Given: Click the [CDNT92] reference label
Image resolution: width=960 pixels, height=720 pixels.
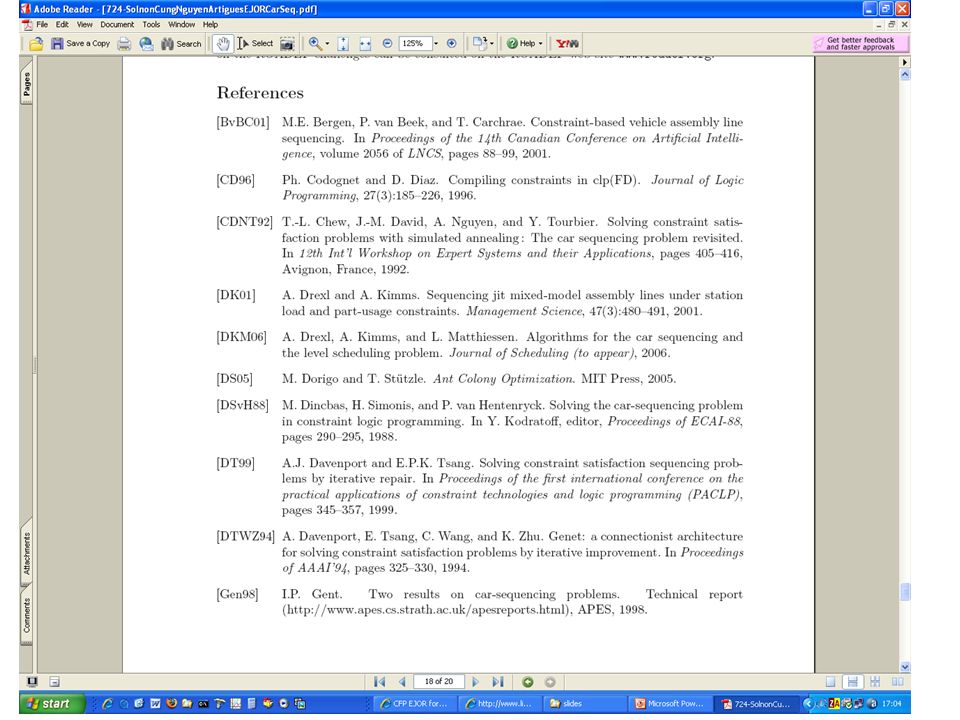Looking at the screenshot, I should click(244, 222).
